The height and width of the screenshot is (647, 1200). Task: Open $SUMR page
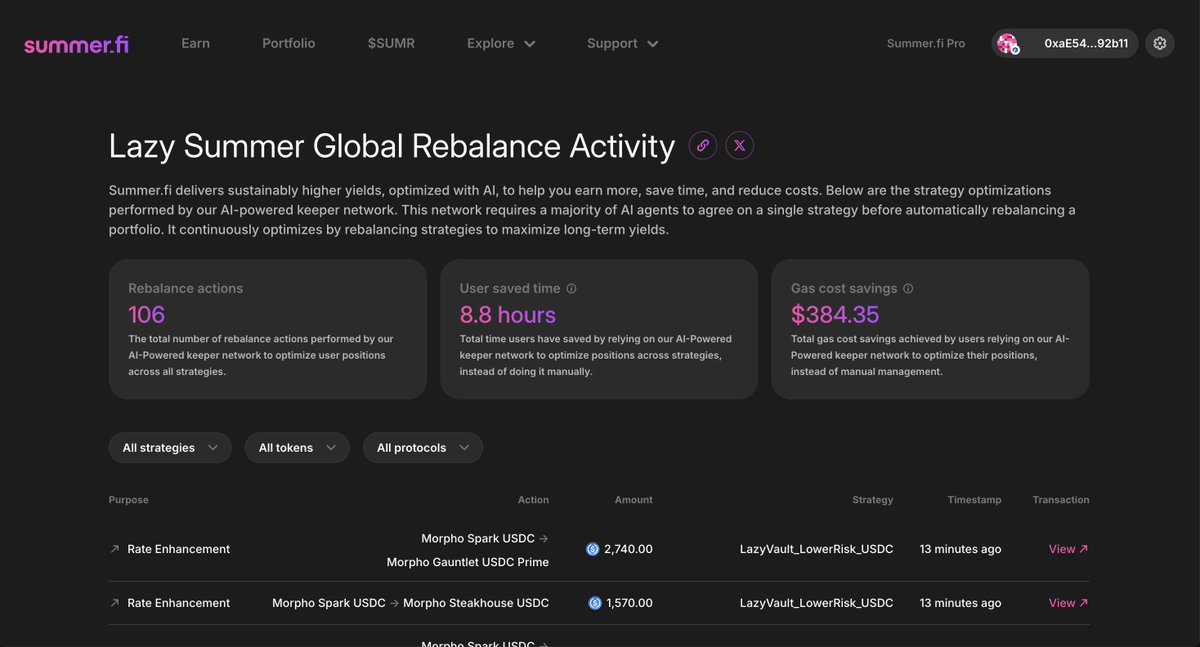click(391, 44)
